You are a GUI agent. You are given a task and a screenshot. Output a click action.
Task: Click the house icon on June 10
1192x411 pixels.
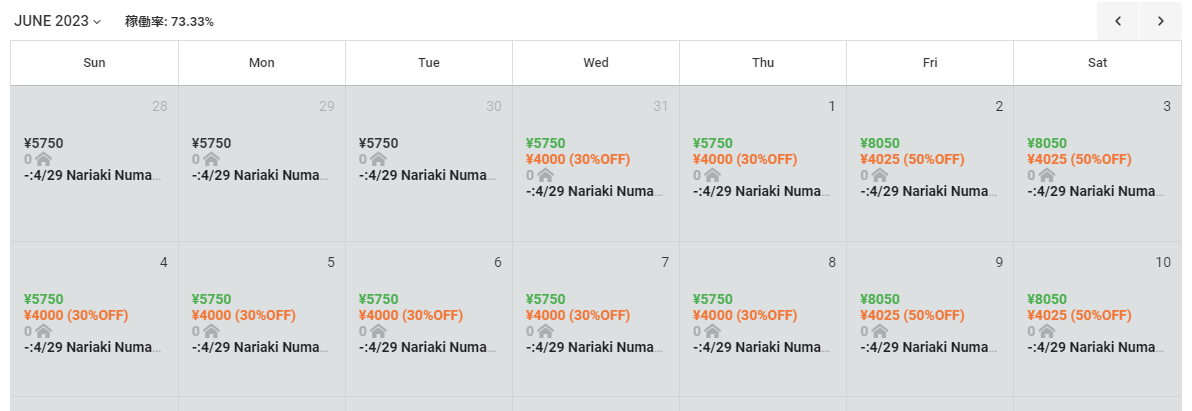(1046, 331)
